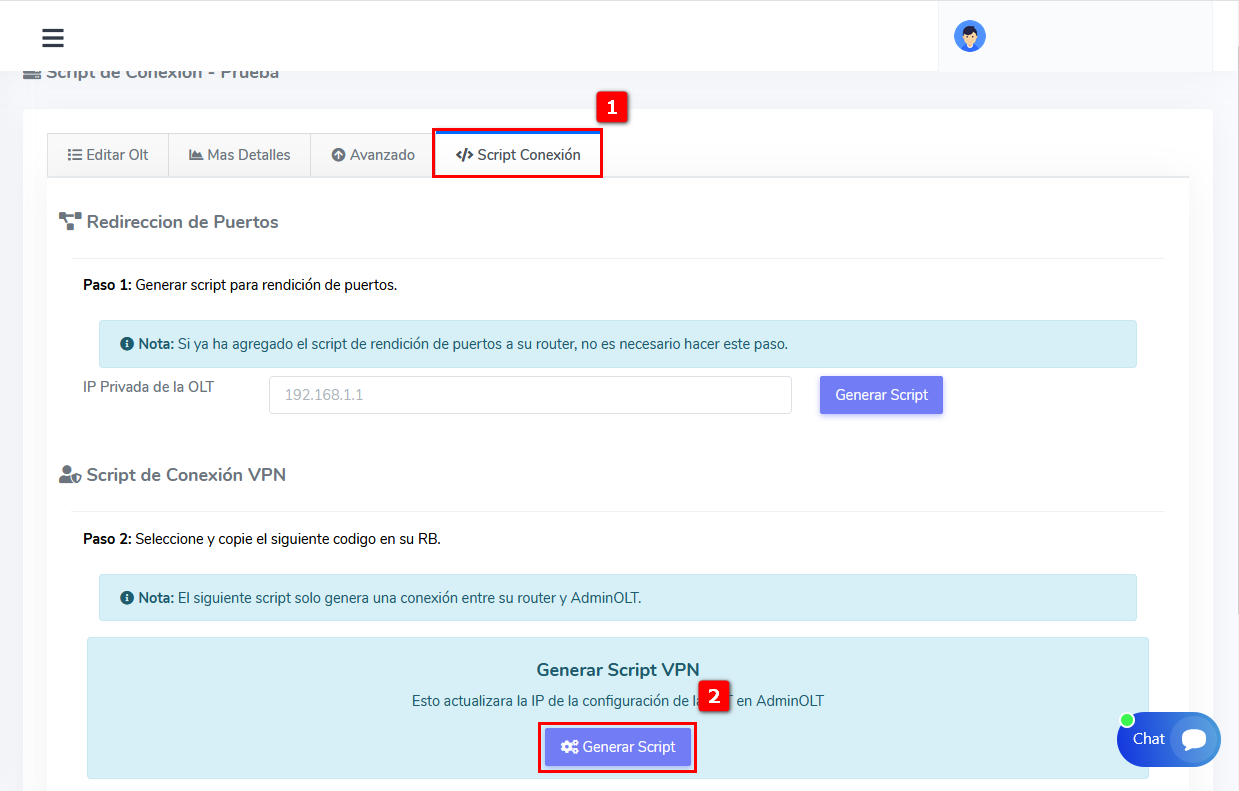Click the network icon beside Redireccion de Puertos
Screen dimensions: 1239x791
tap(70, 222)
